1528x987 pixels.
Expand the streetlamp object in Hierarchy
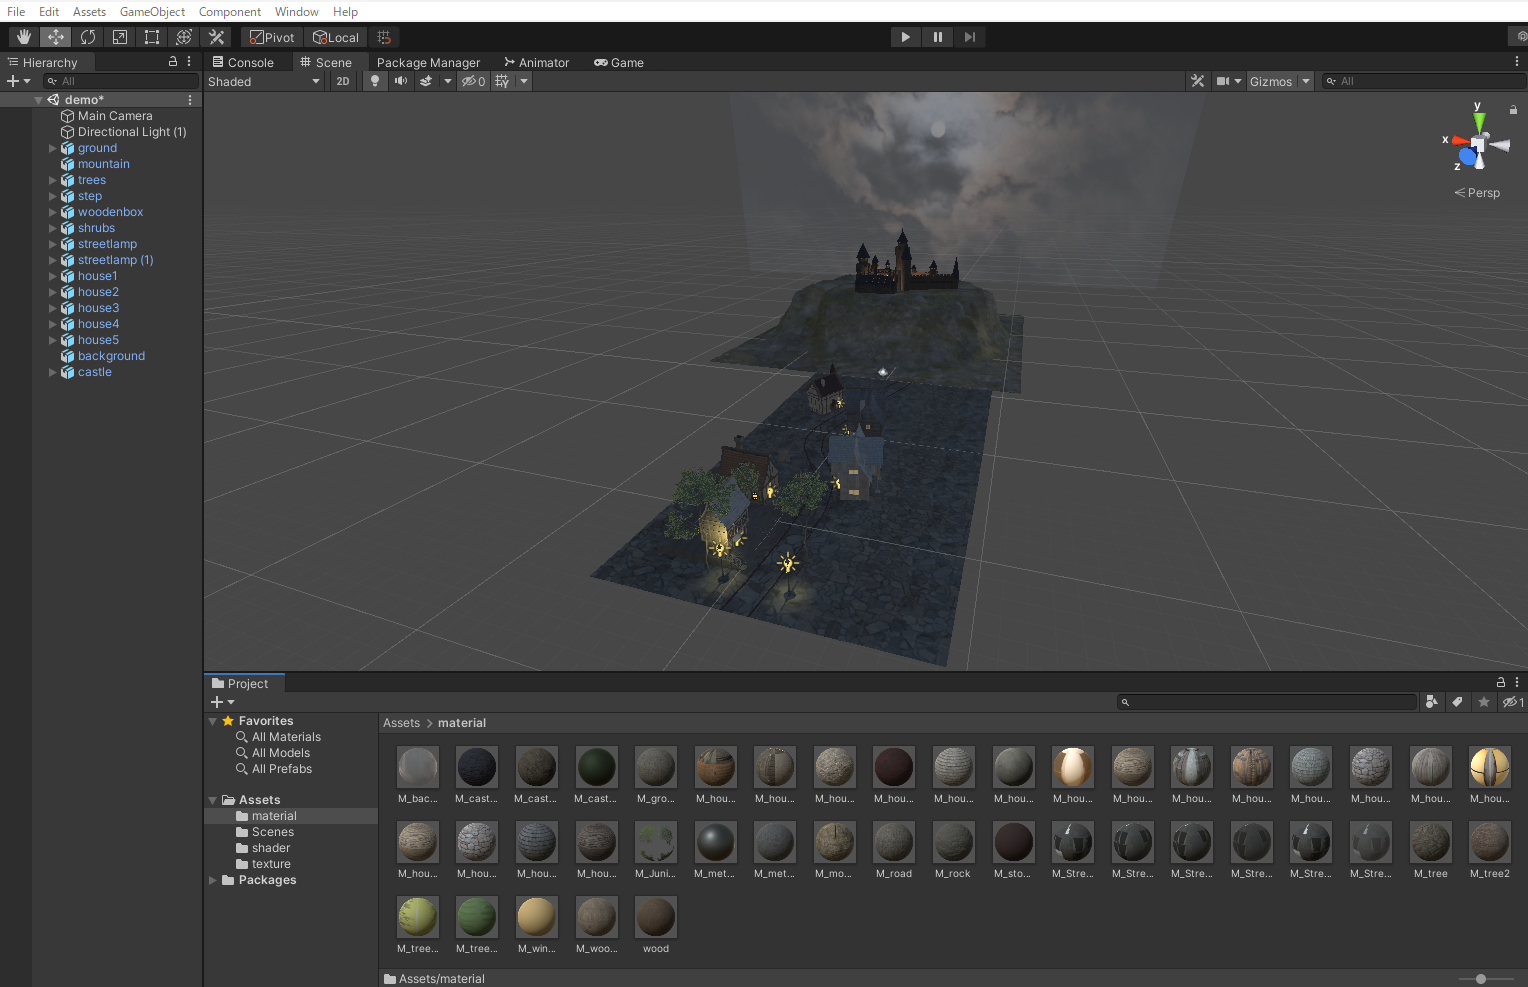coord(53,243)
